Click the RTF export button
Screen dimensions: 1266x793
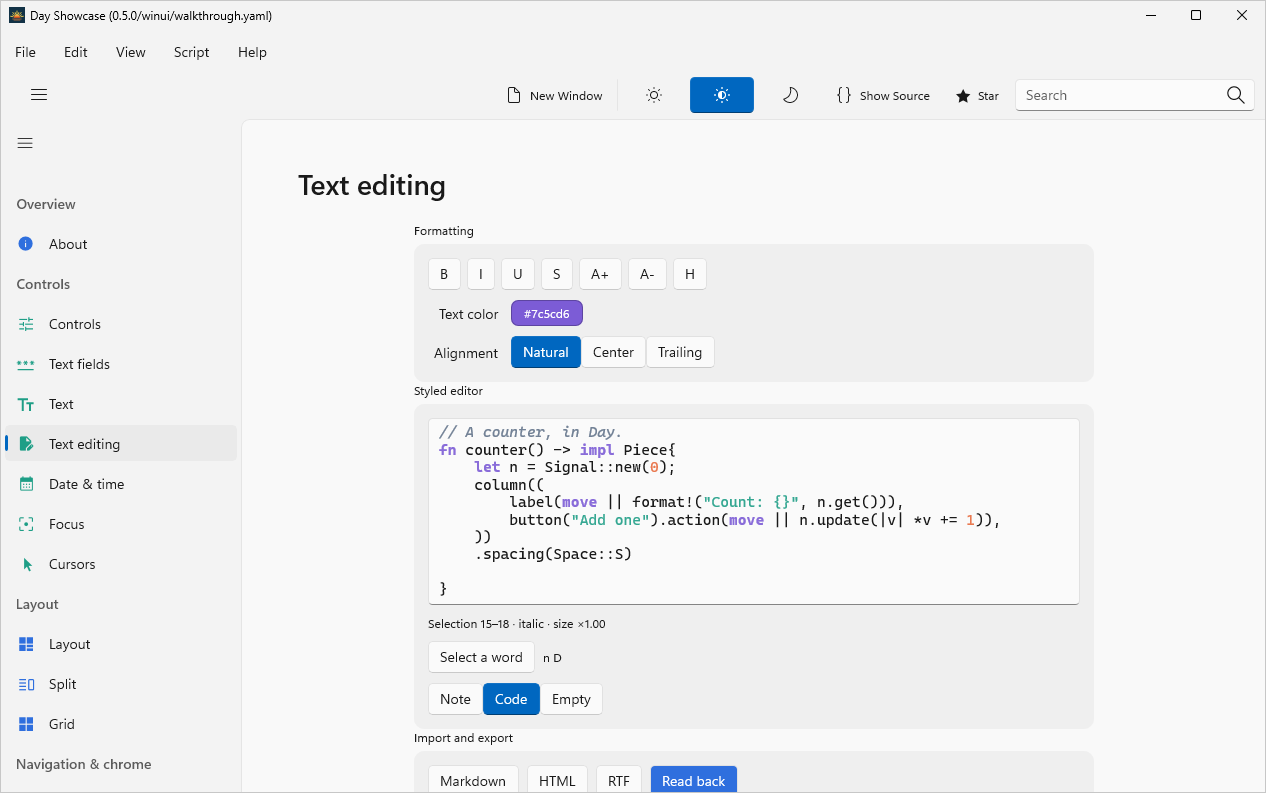[619, 781]
